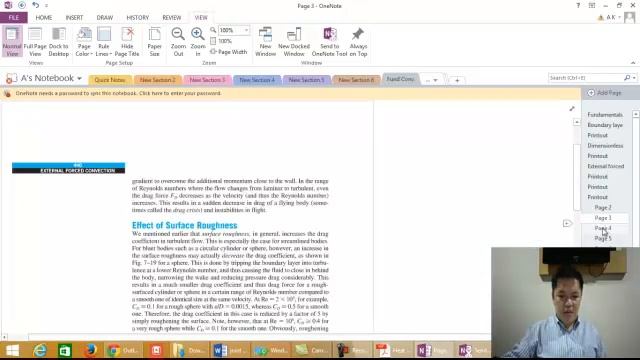Open the zoom percentage combo box
The height and width of the screenshot is (360, 640).
(x=234, y=30)
